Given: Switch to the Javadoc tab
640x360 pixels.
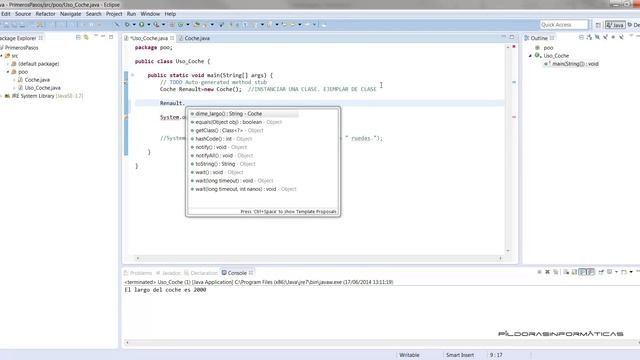Looking at the screenshot, I should click(x=168, y=273).
